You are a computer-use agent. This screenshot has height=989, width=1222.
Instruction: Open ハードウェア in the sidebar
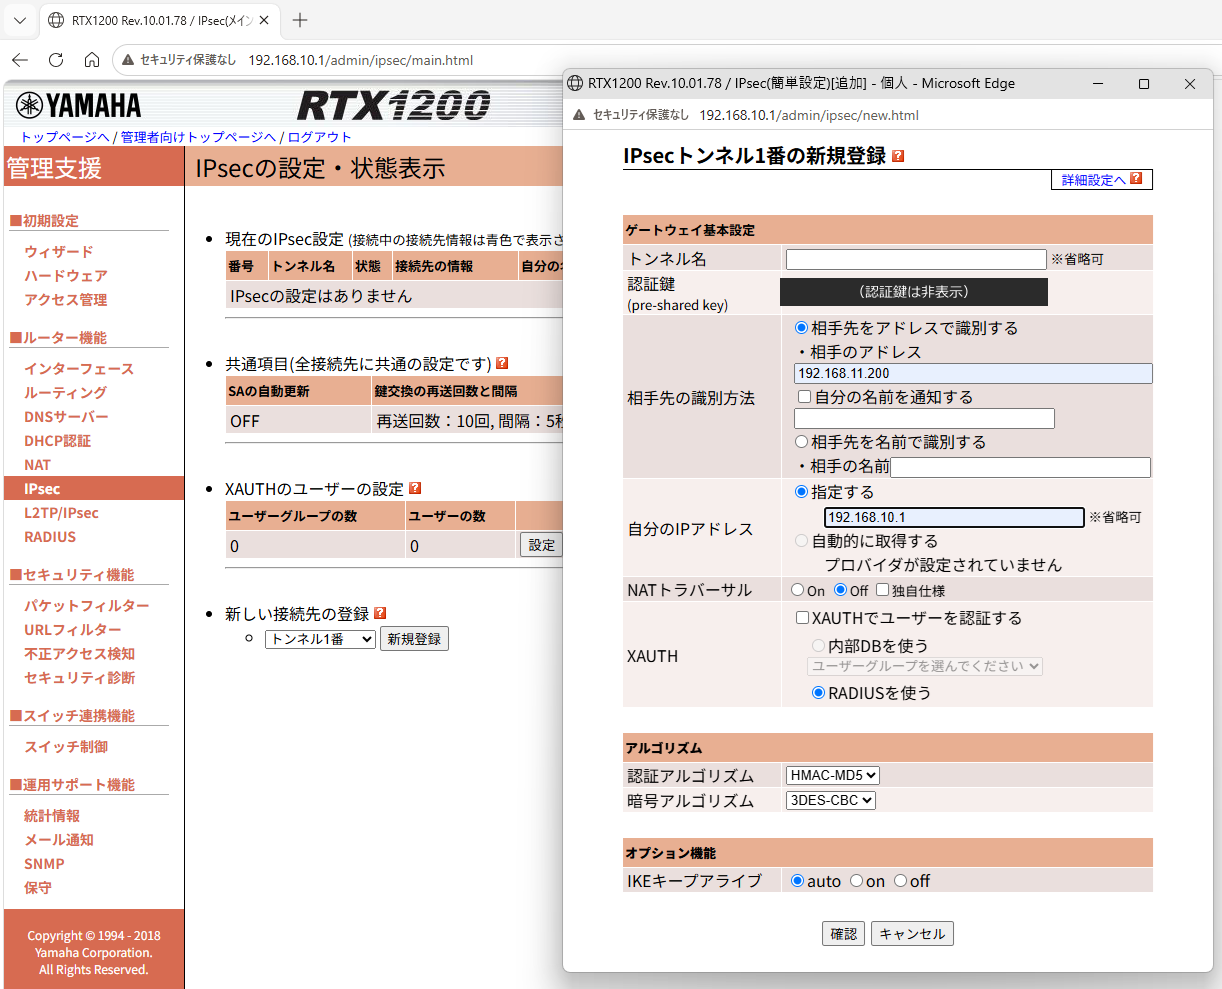66,275
